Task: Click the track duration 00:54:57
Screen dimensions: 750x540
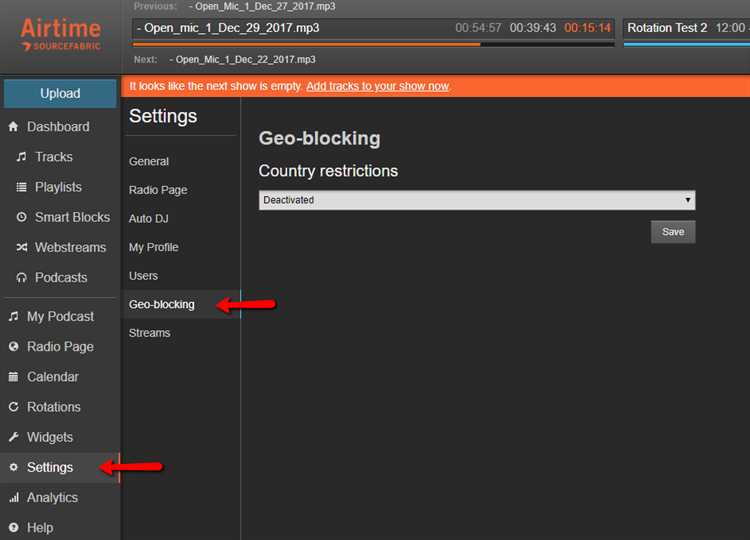Action: coord(478,28)
